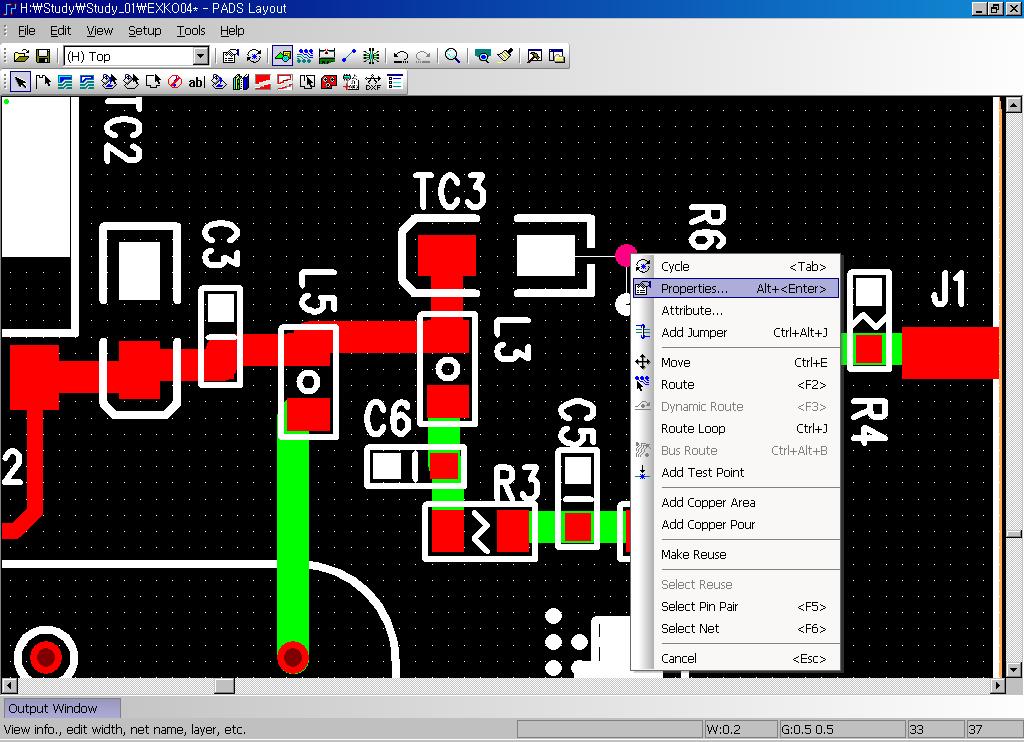1024x742 pixels.
Task: Choose Cycle from the context menu
Action: coord(736,266)
